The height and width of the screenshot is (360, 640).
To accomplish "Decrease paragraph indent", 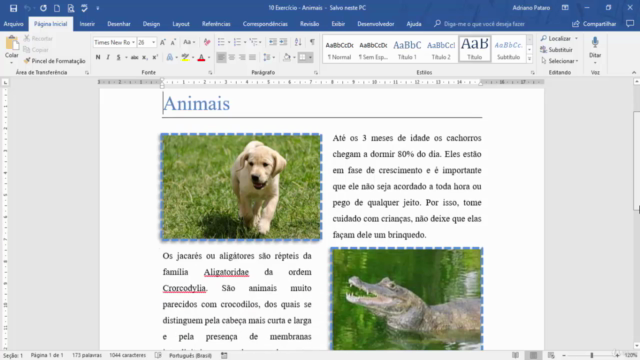I will [x=273, y=42].
